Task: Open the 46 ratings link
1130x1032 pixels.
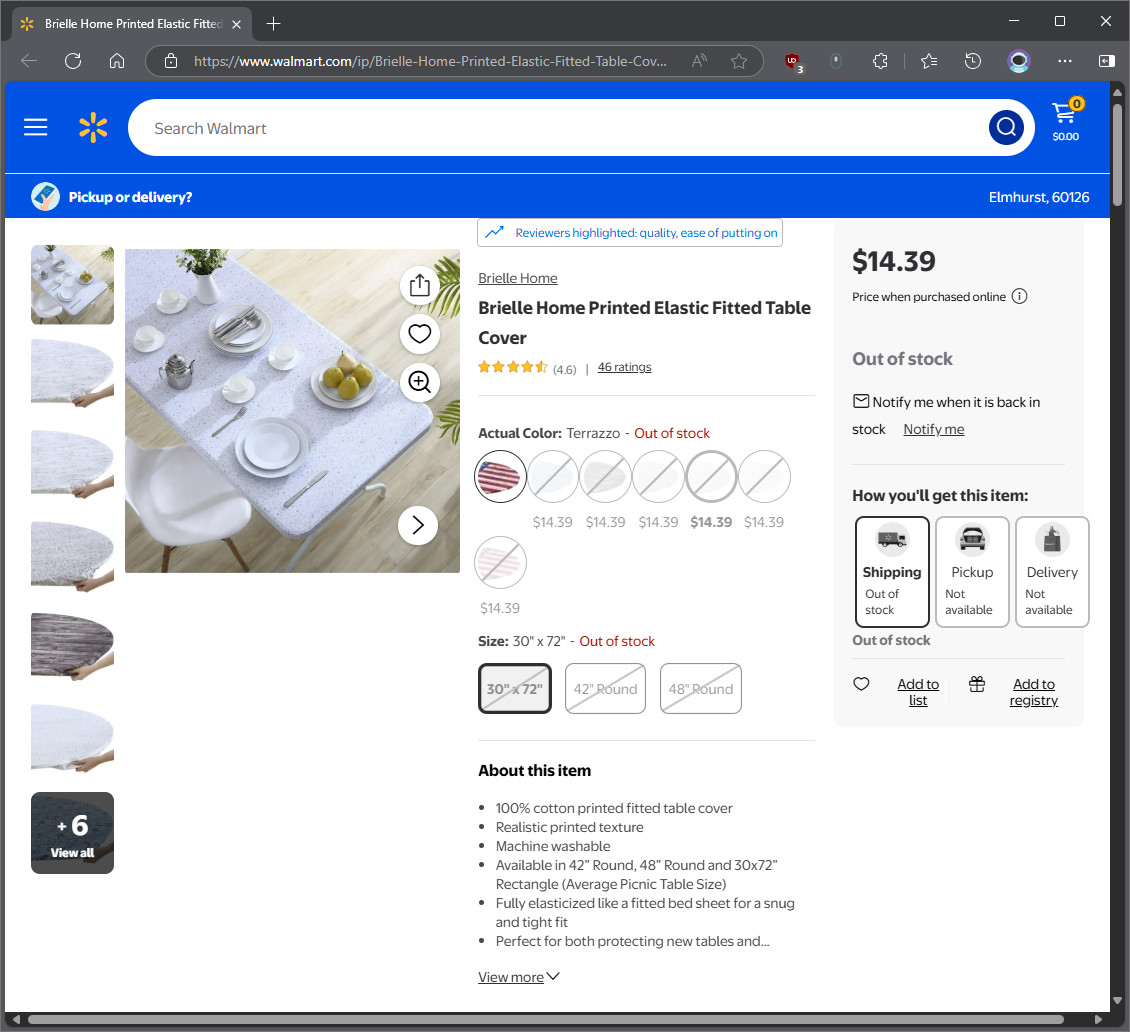Action: [x=624, y=367]
